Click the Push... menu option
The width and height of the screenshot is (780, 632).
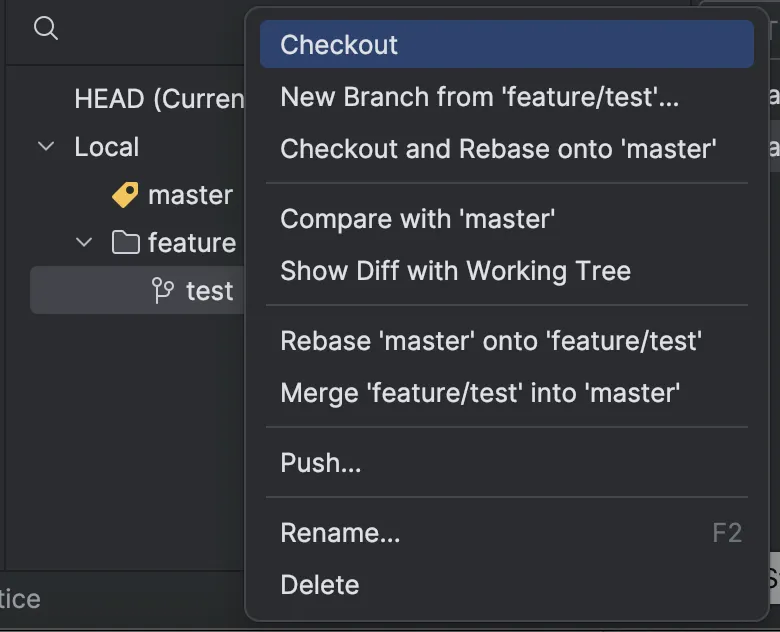click(321, 463)
